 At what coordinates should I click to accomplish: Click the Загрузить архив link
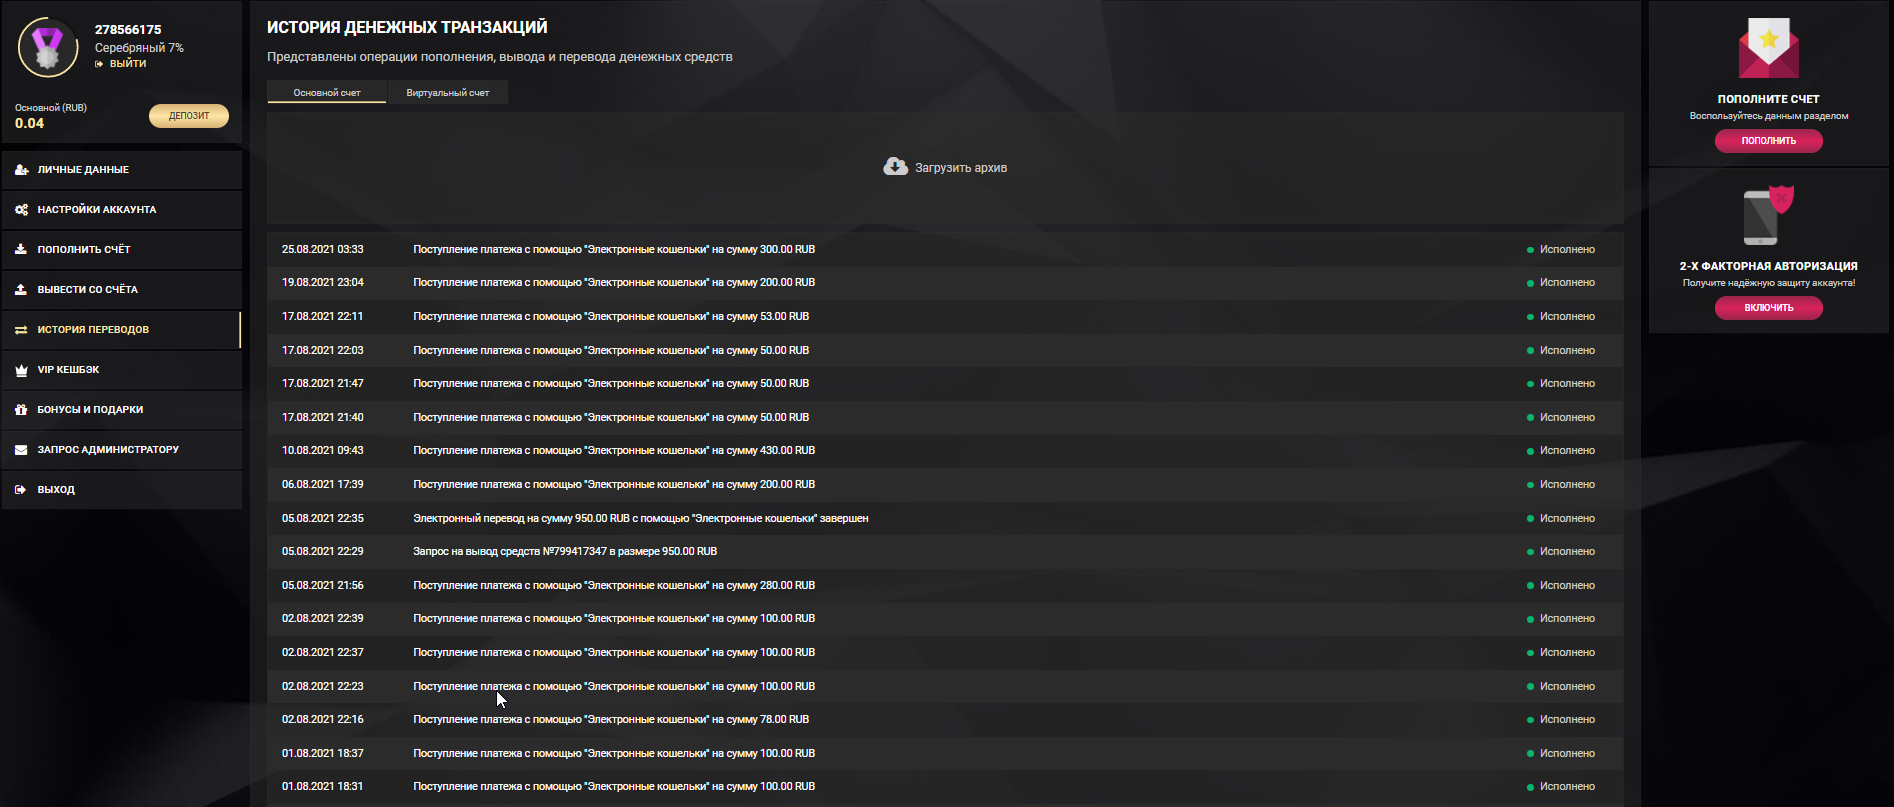pyautogui.click(x=960, y=168)
